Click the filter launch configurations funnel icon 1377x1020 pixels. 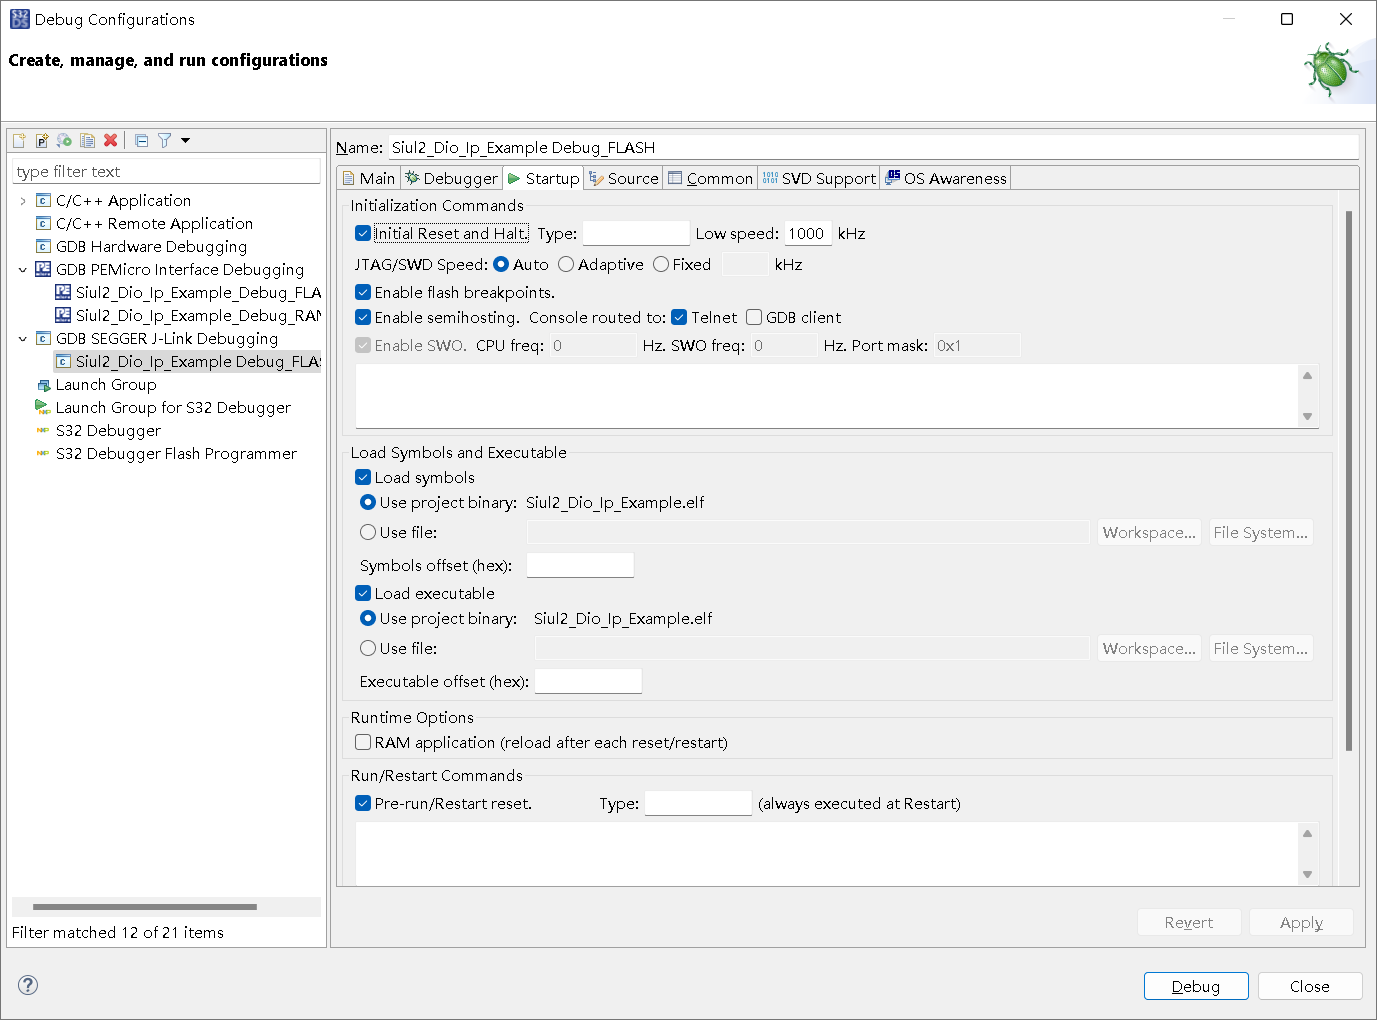[164, 141]
